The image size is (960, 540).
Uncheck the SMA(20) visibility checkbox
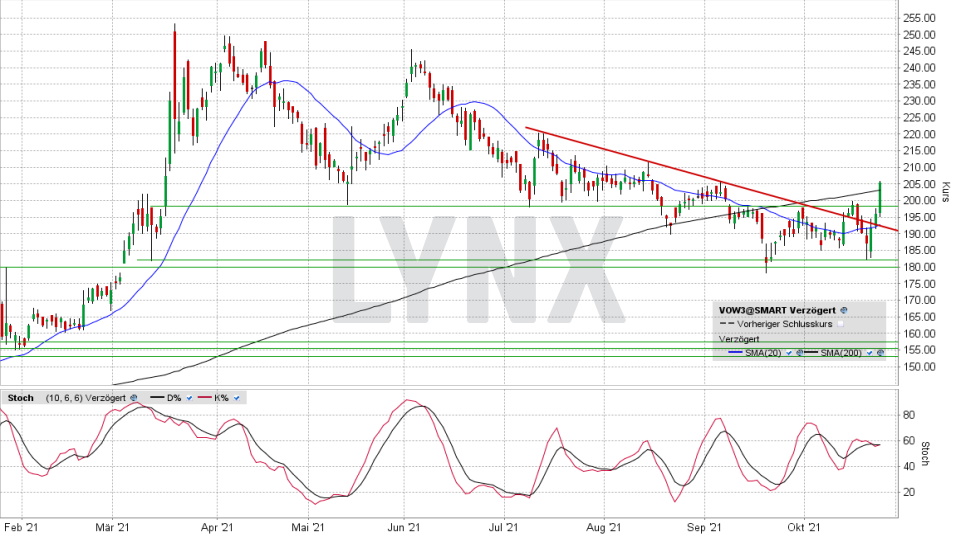789,353
